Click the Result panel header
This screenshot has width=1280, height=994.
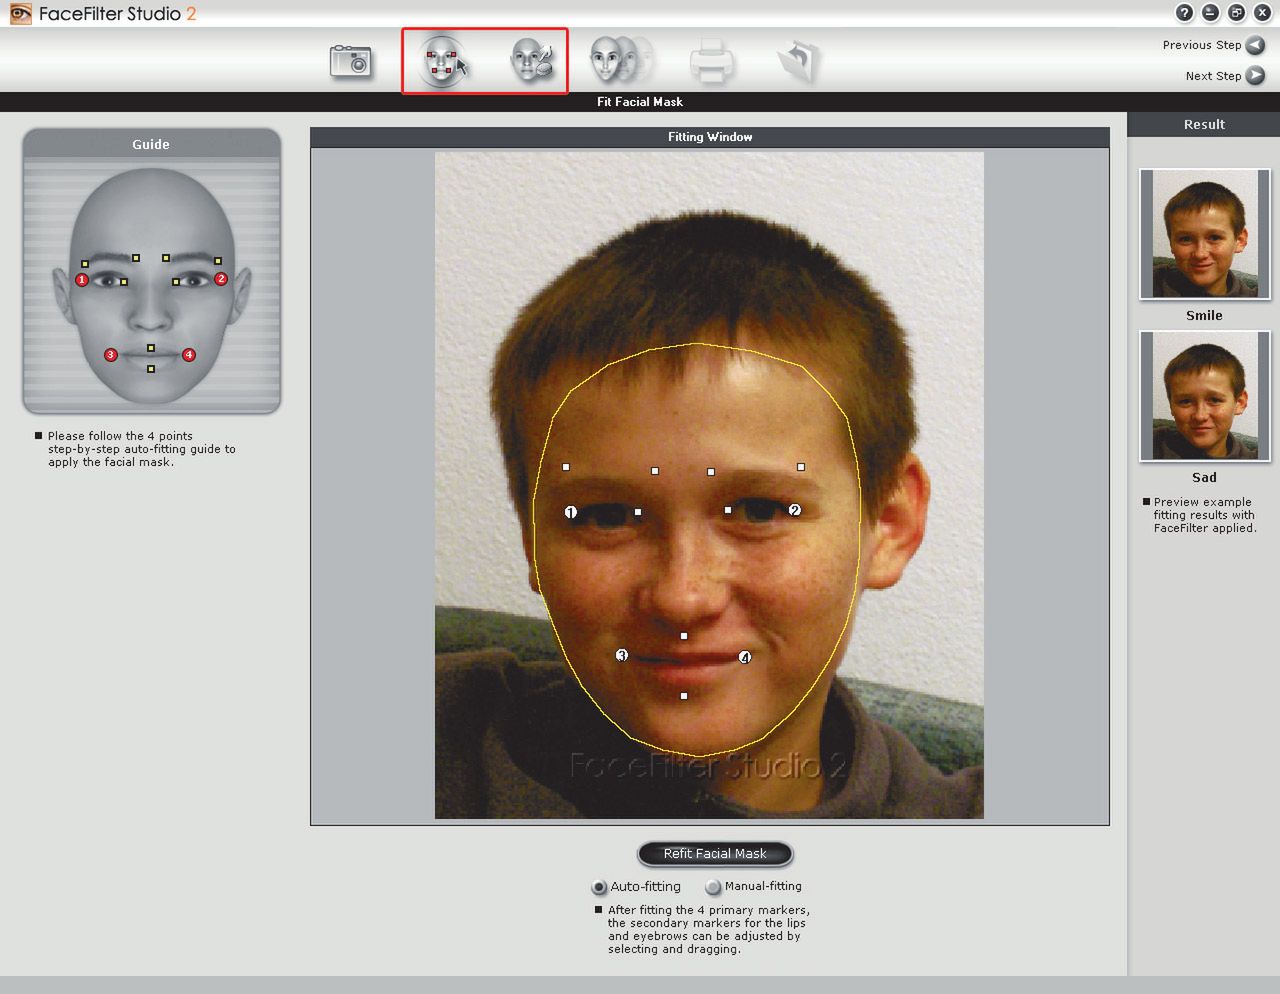(x=1204, y=124)
